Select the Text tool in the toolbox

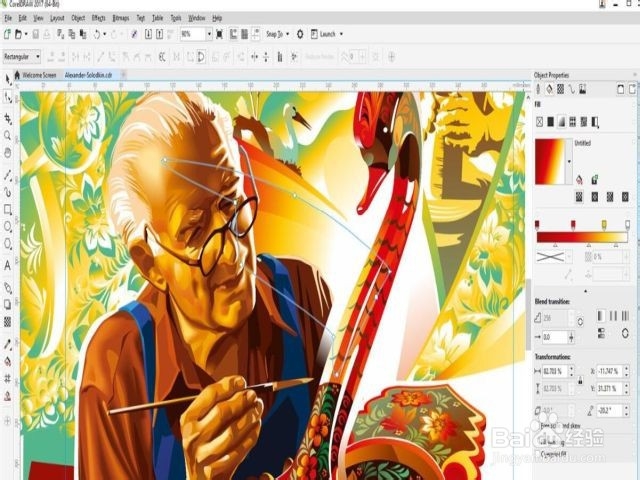coord(7,265)
